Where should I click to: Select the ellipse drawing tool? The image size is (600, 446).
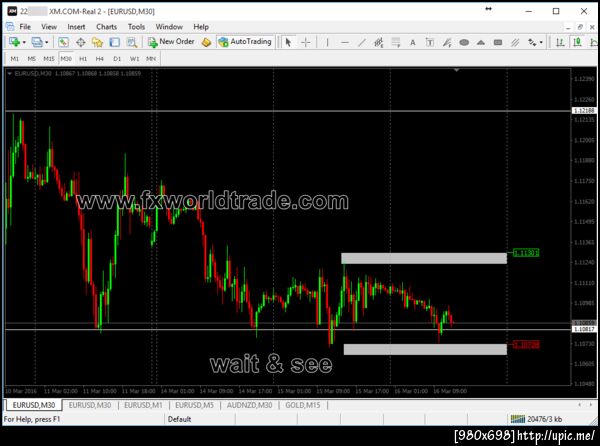(464, 42)
